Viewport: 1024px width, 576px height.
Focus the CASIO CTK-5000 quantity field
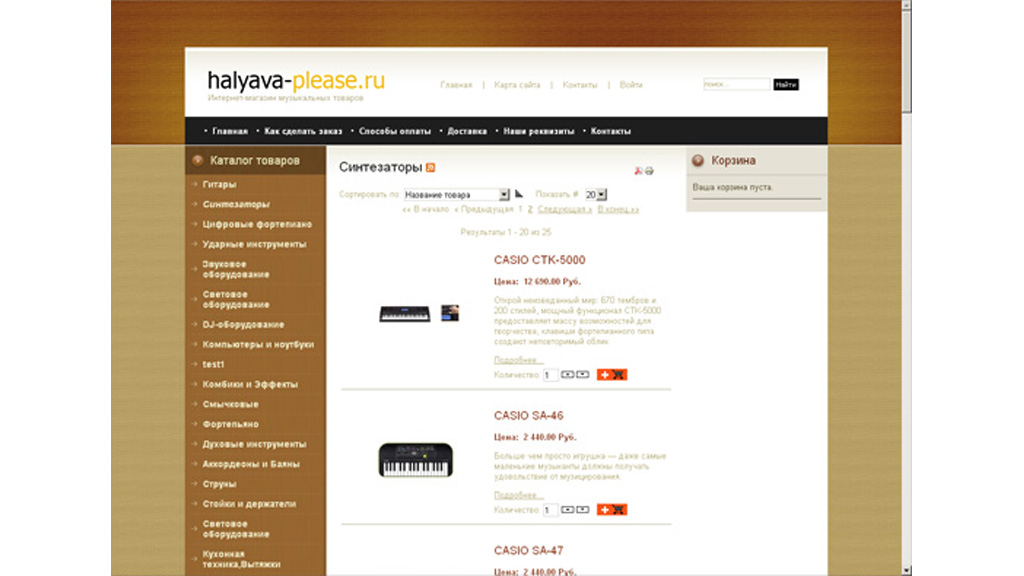(x=551, y=375)
